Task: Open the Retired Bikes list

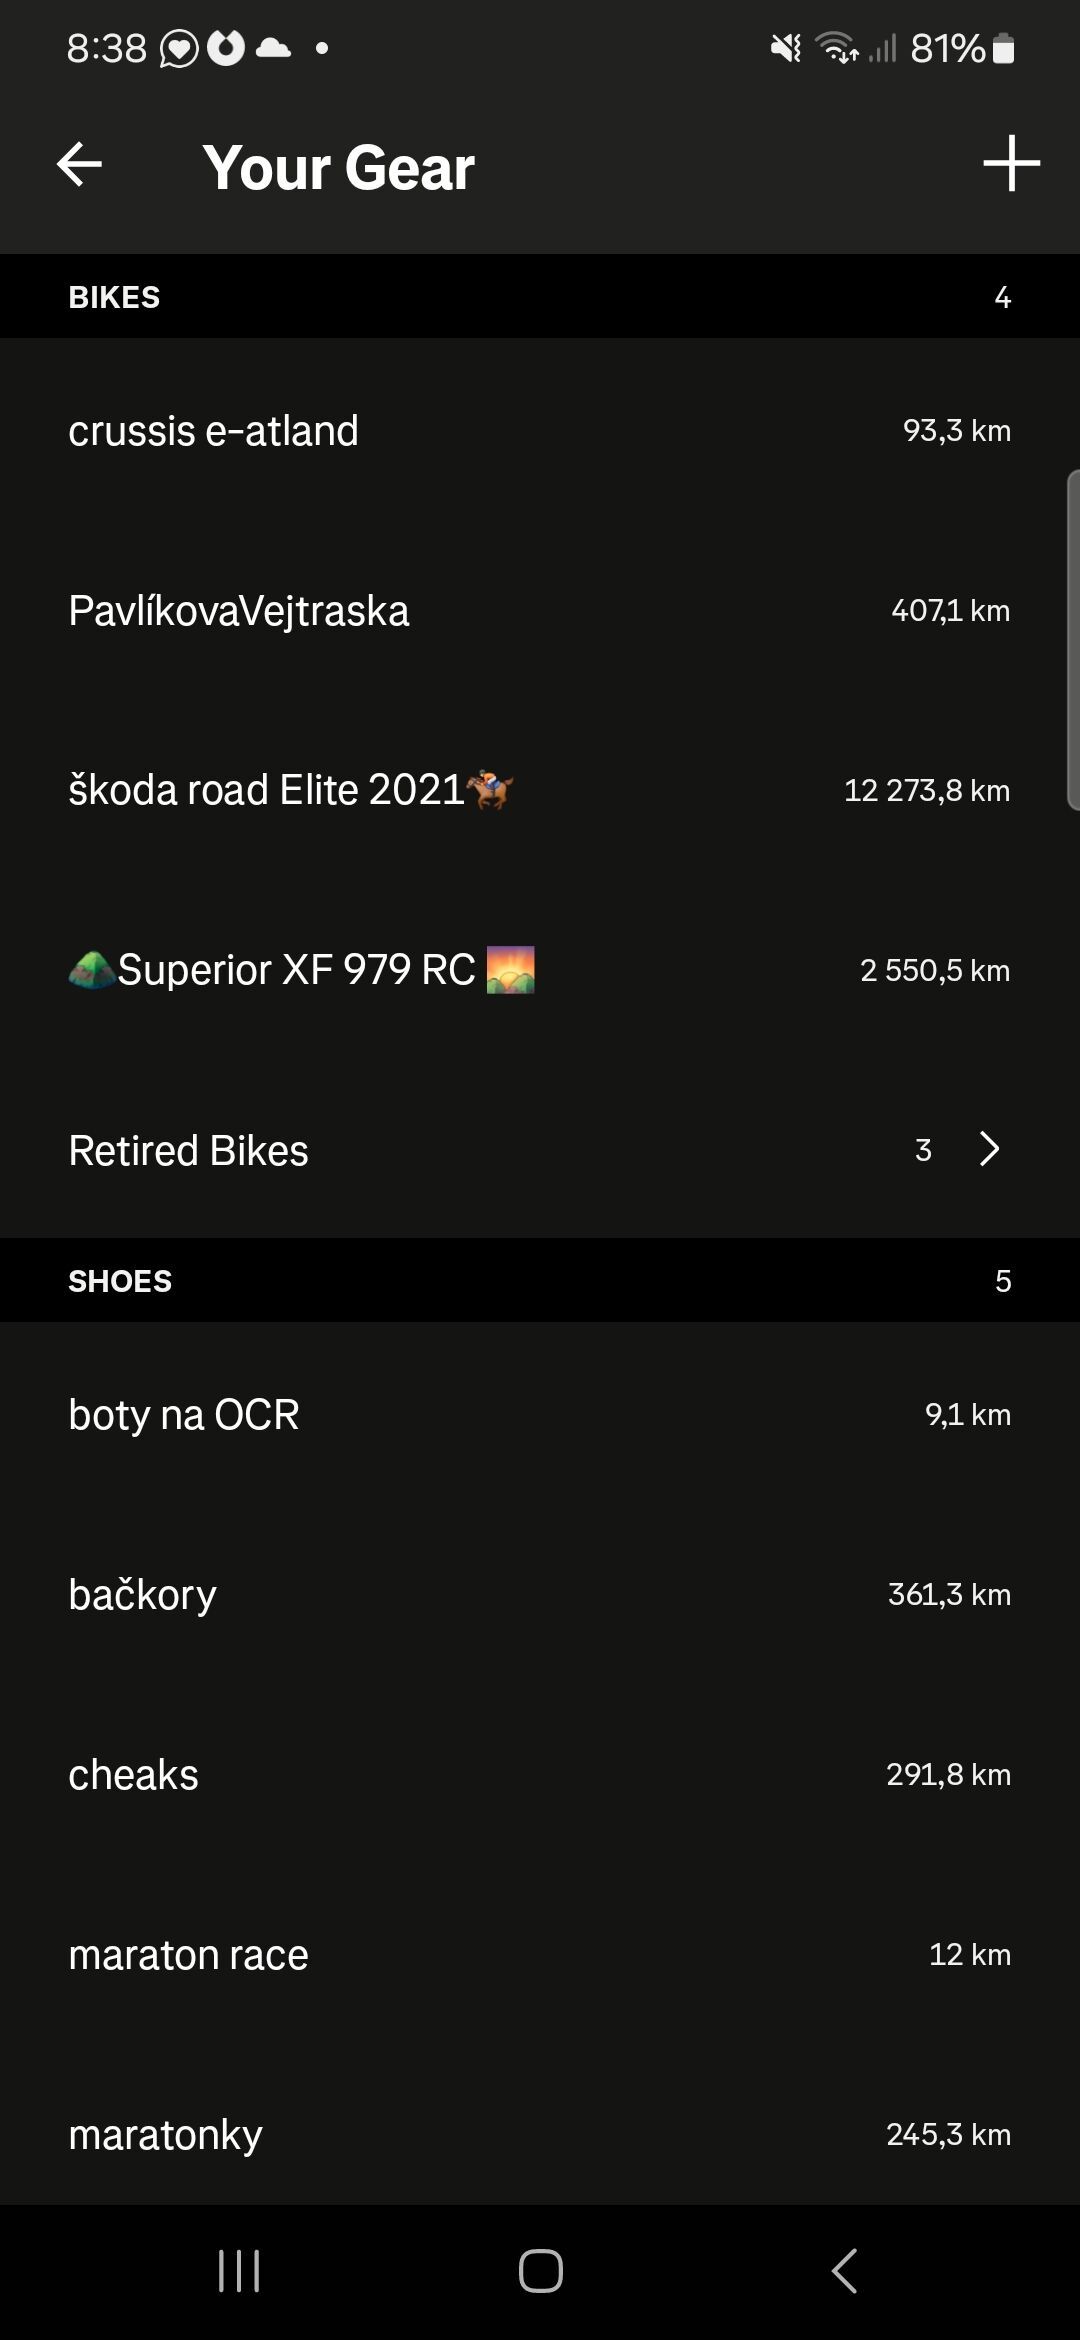Action: (x=540, y=1149)
